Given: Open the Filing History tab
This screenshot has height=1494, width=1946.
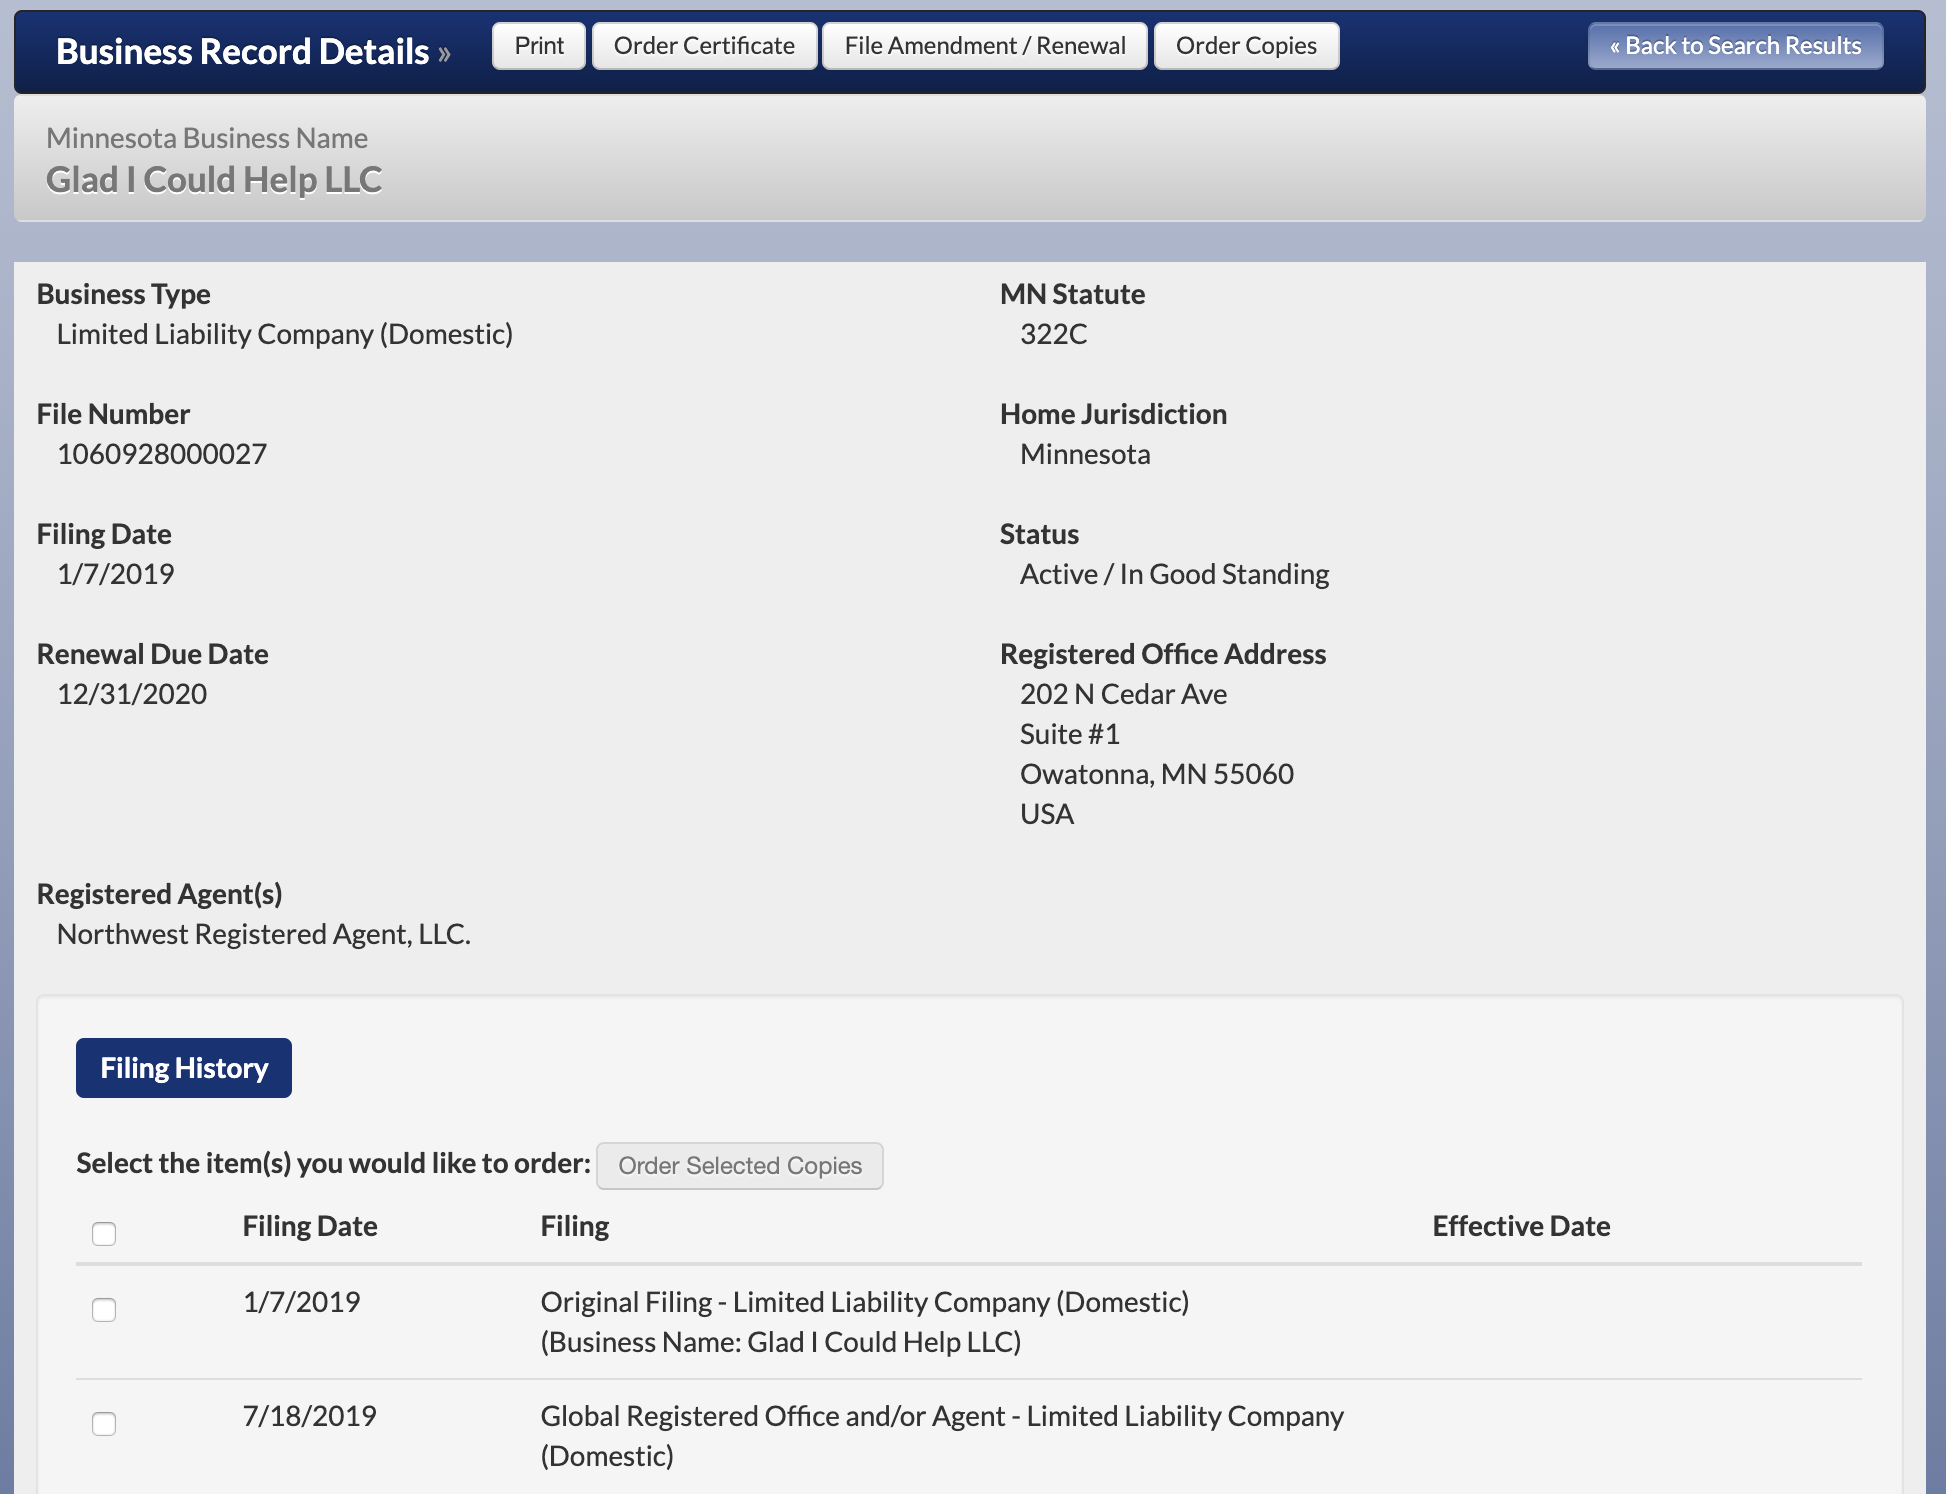Looking at the screenshot, I should [184, 1068].
